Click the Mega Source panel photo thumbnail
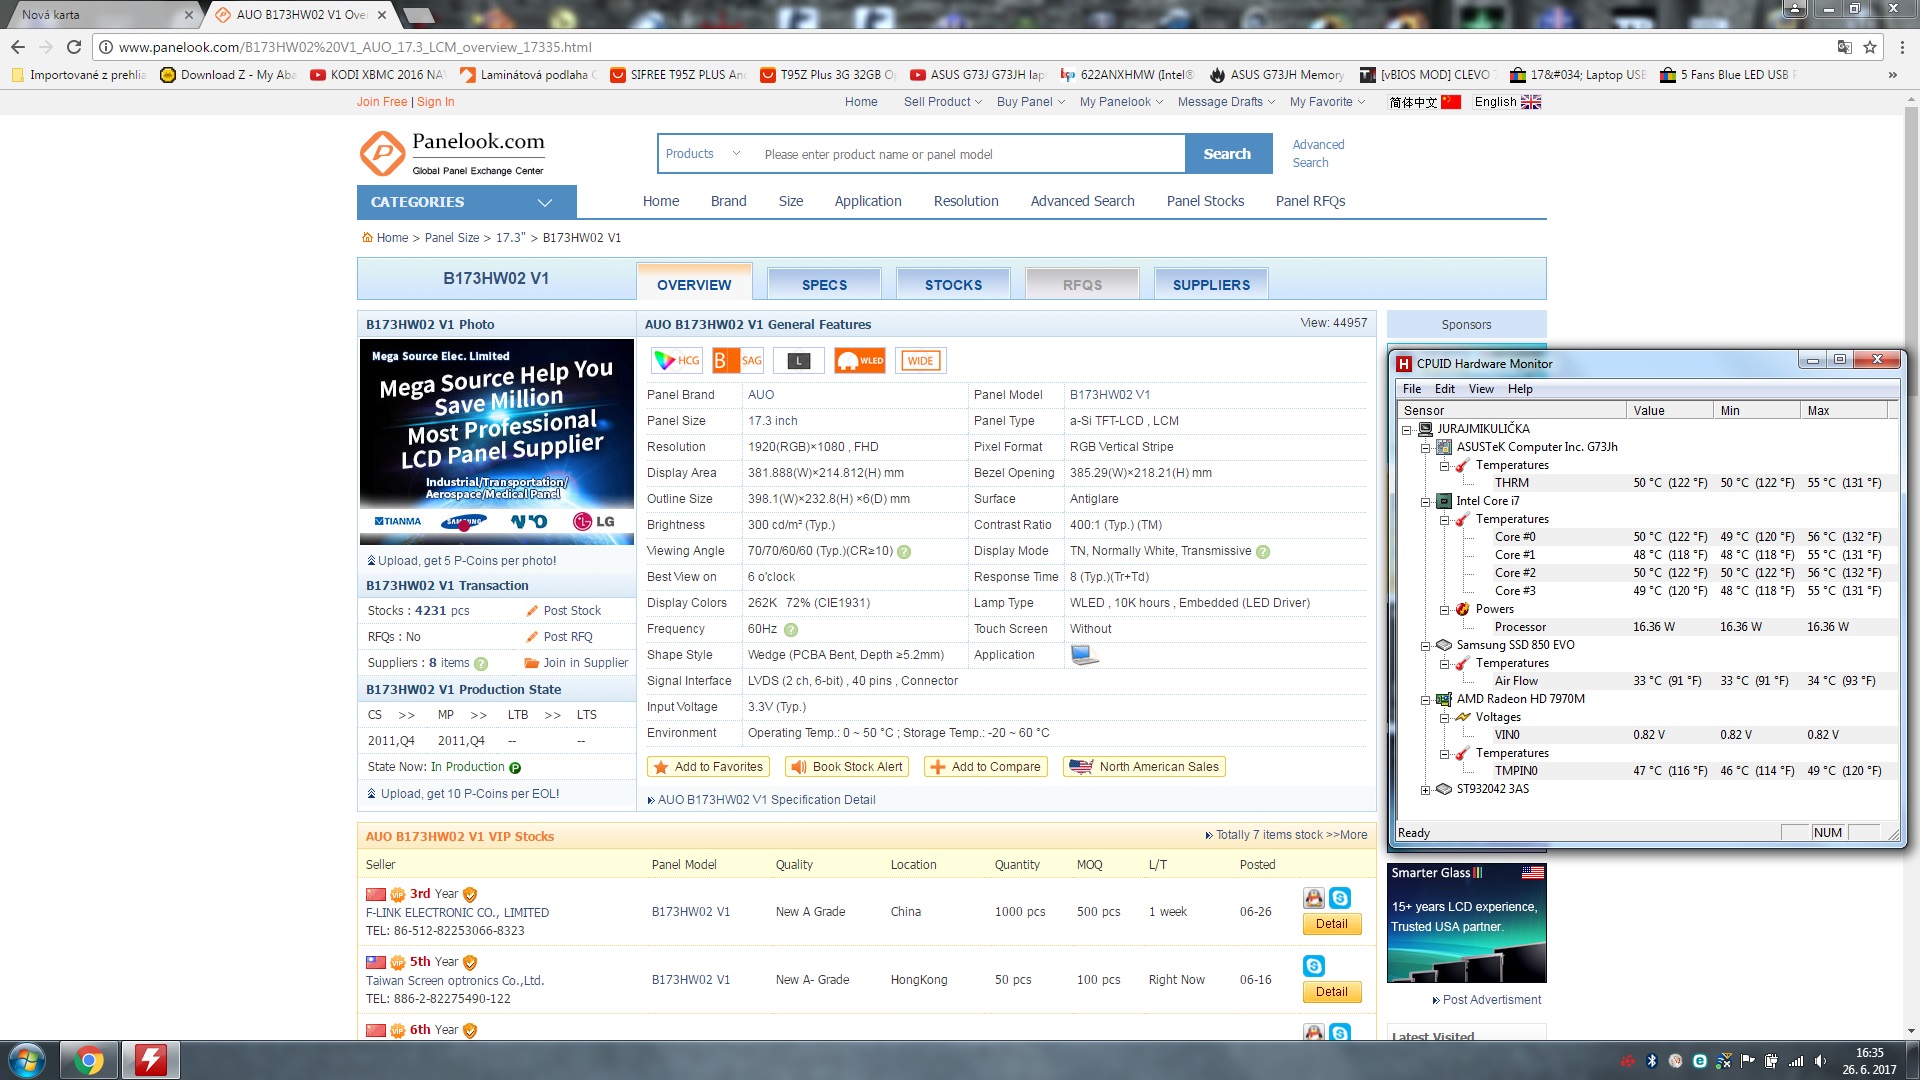The height and width of the screenshot is (1080, 1920). (x=497, y=442)
